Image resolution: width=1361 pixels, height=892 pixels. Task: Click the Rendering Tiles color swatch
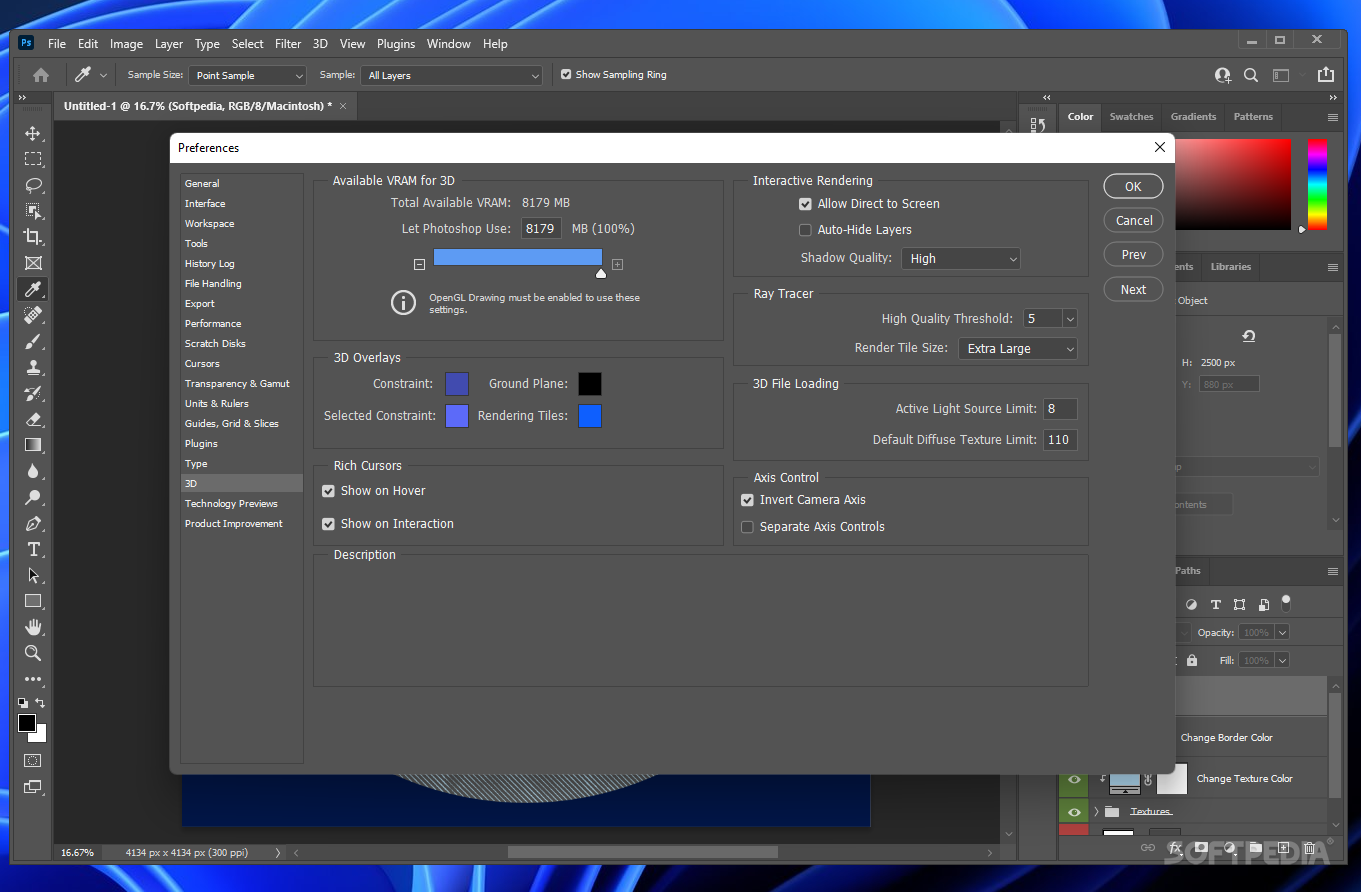point(590,416)
